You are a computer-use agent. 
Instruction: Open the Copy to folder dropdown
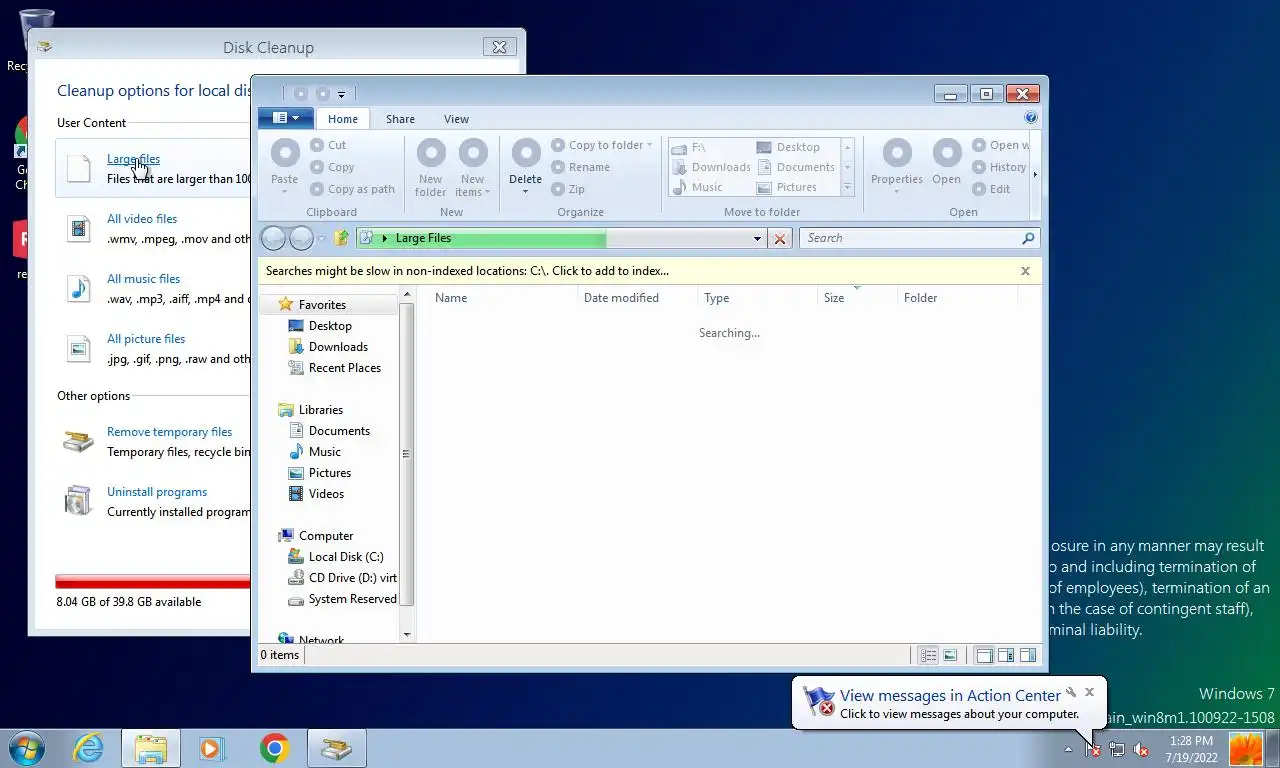pos(649,145)
